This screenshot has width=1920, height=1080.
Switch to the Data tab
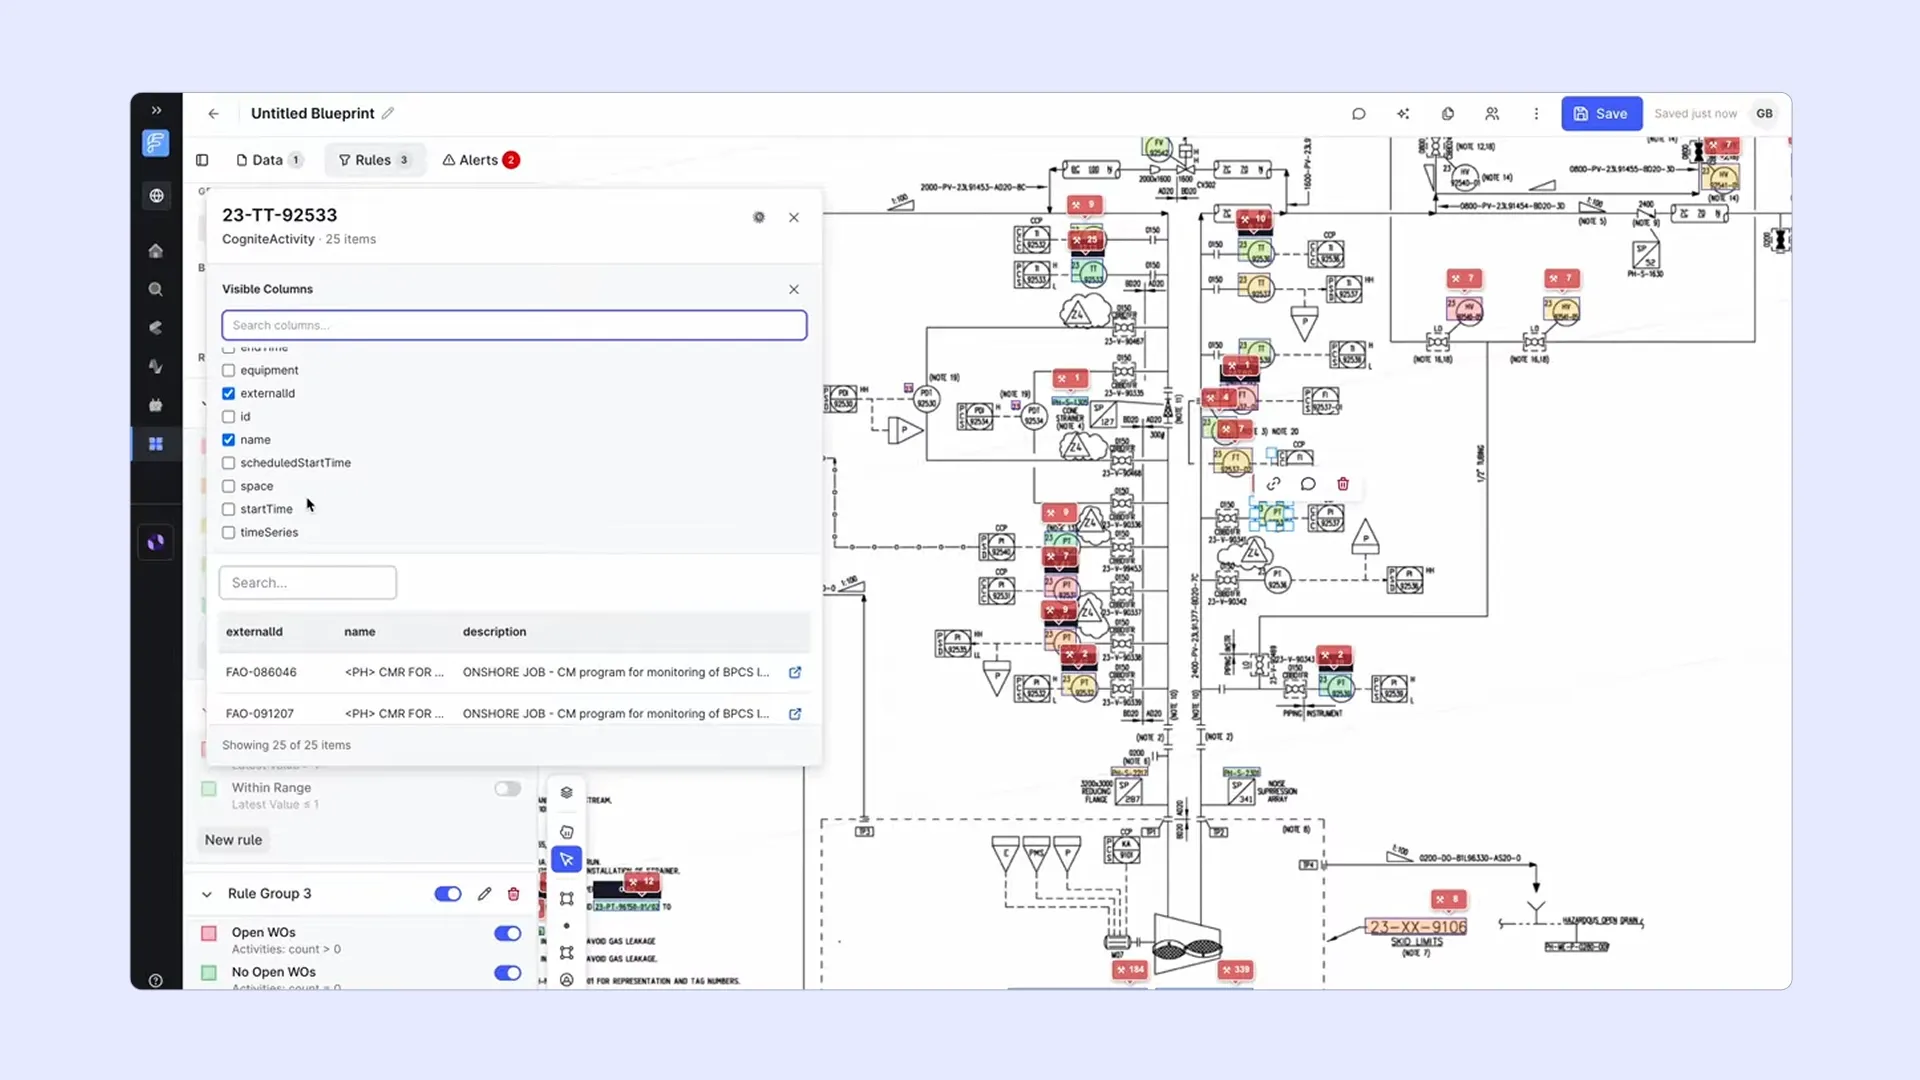pyautogui.click(x=269, y=160)
